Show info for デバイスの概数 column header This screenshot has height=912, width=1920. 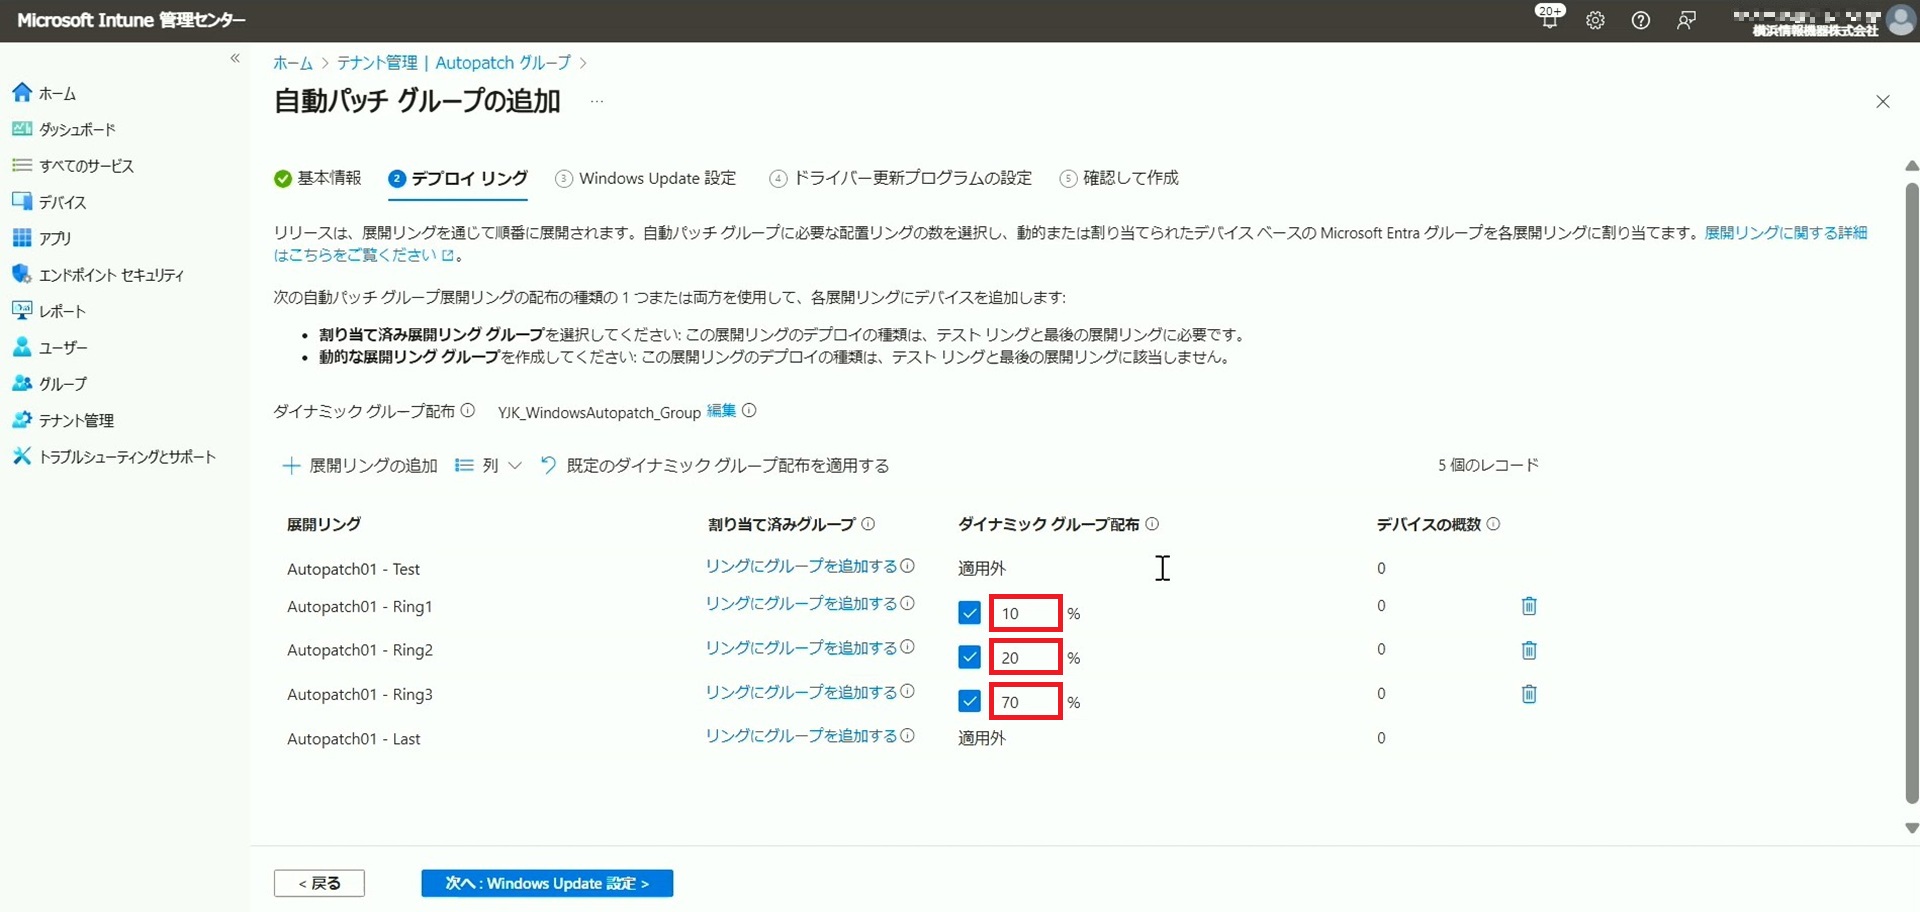pyautogui.click(x=1493, y=524)
